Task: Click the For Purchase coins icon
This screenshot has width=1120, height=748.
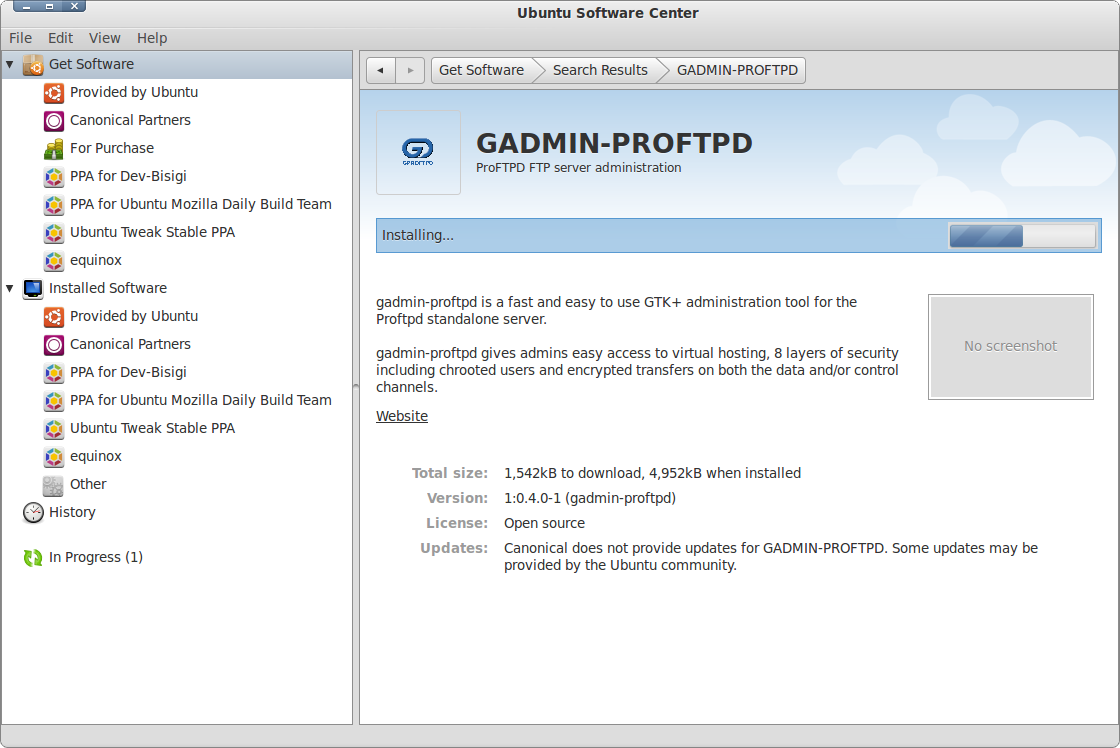Action: click(54, 149)
